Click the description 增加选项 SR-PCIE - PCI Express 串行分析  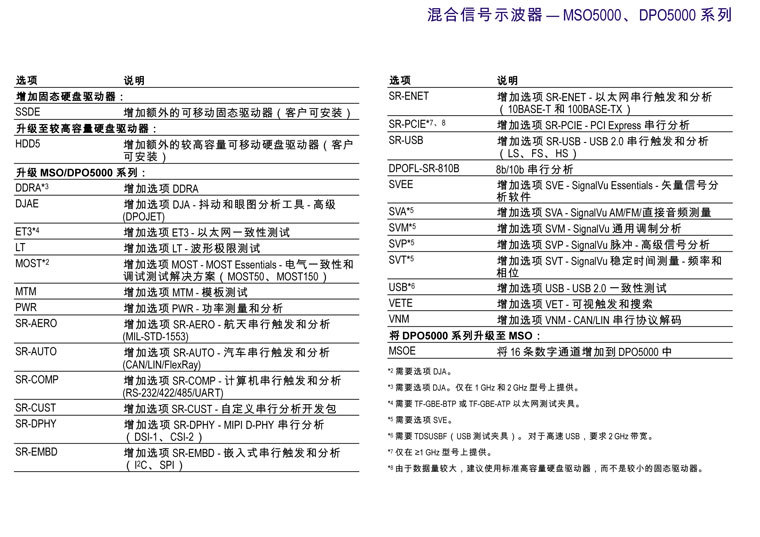tap(593, 125)
